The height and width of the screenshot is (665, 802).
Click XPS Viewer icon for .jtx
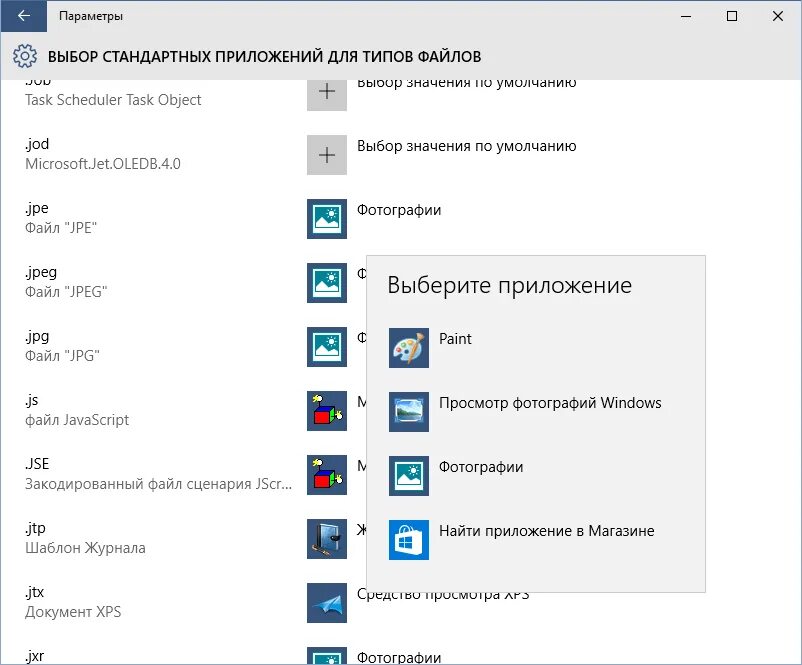327,603
